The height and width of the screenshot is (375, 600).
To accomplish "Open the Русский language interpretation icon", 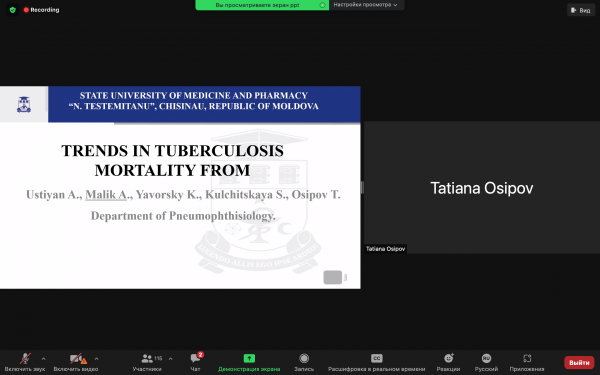I will (x=486, y=359).
